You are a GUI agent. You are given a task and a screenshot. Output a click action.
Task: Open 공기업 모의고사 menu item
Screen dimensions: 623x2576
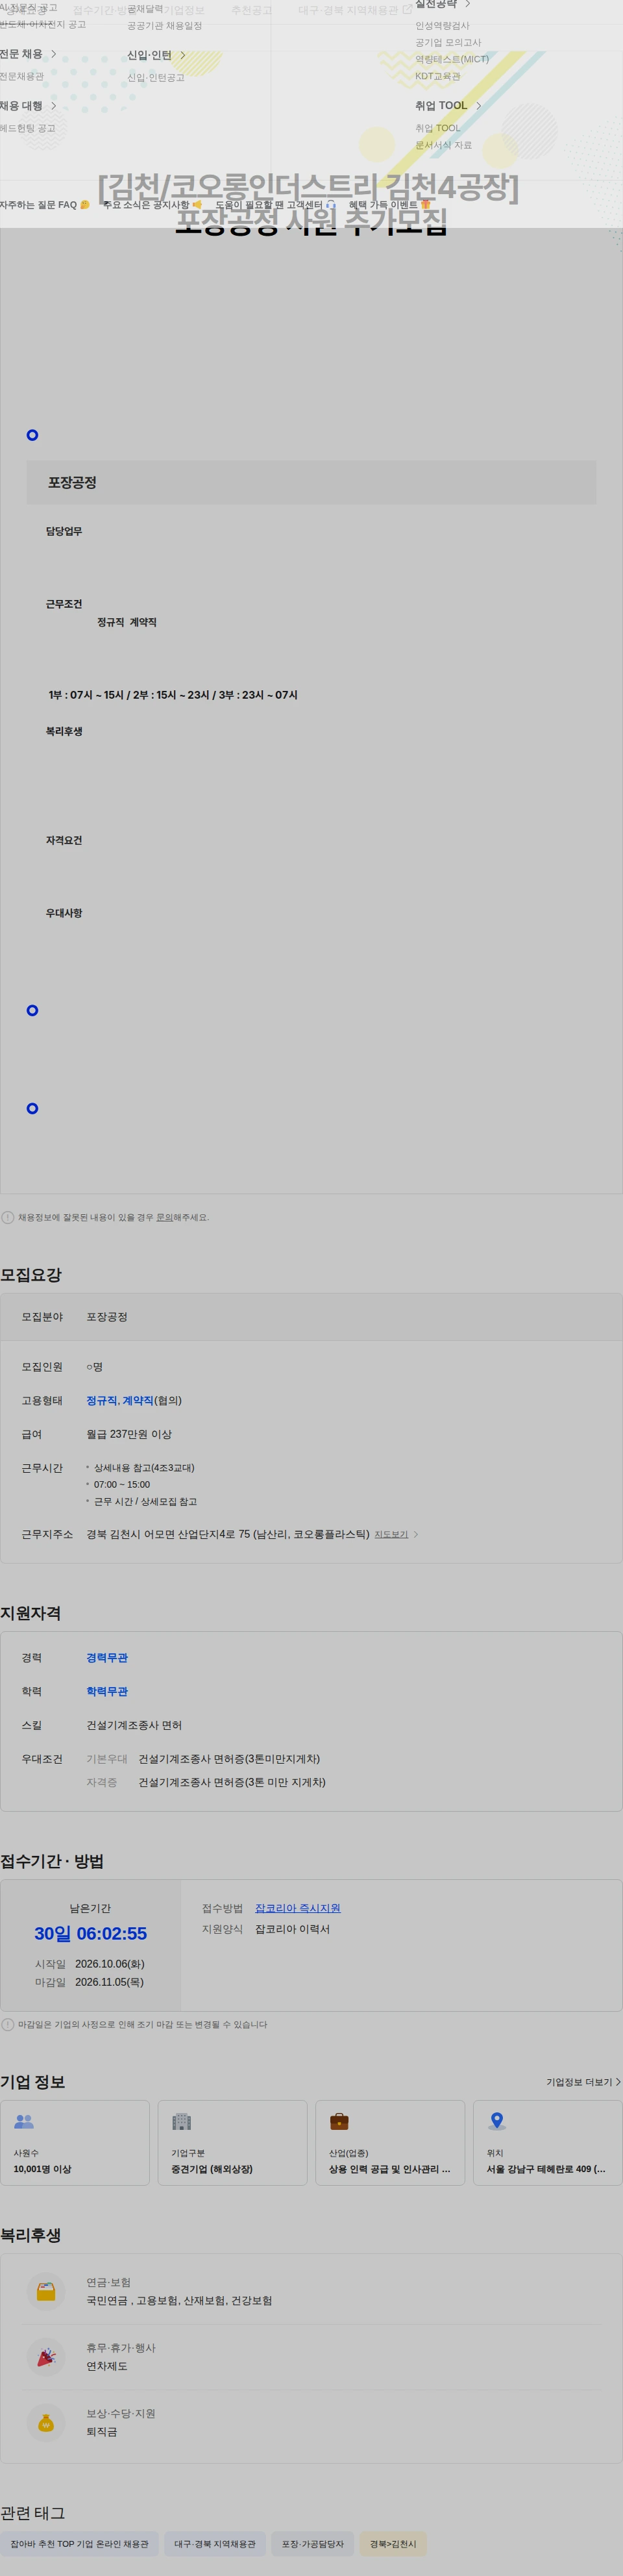coord(448,43)
